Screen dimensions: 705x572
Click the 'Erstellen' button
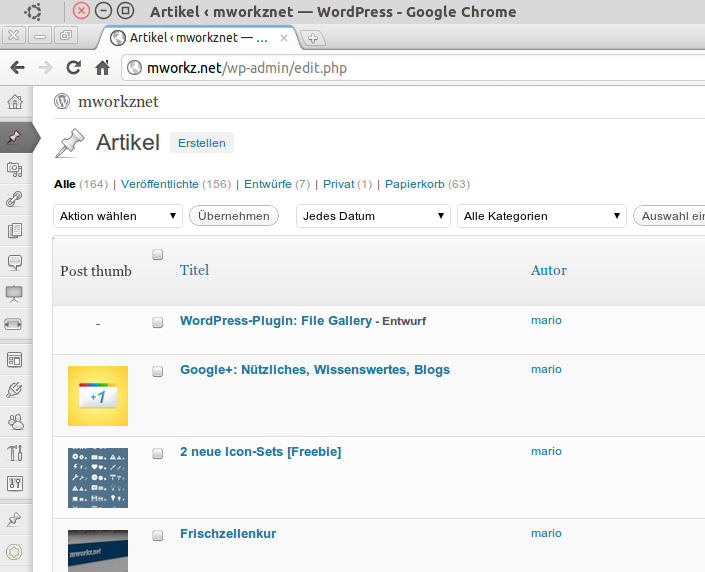pyautogui.click(x=201, y=143)
